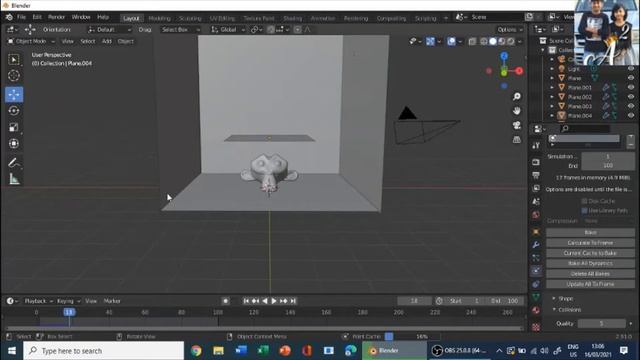Open the Particles properties tab
This screenshot has height=360, width=640.
pos(536,258)
